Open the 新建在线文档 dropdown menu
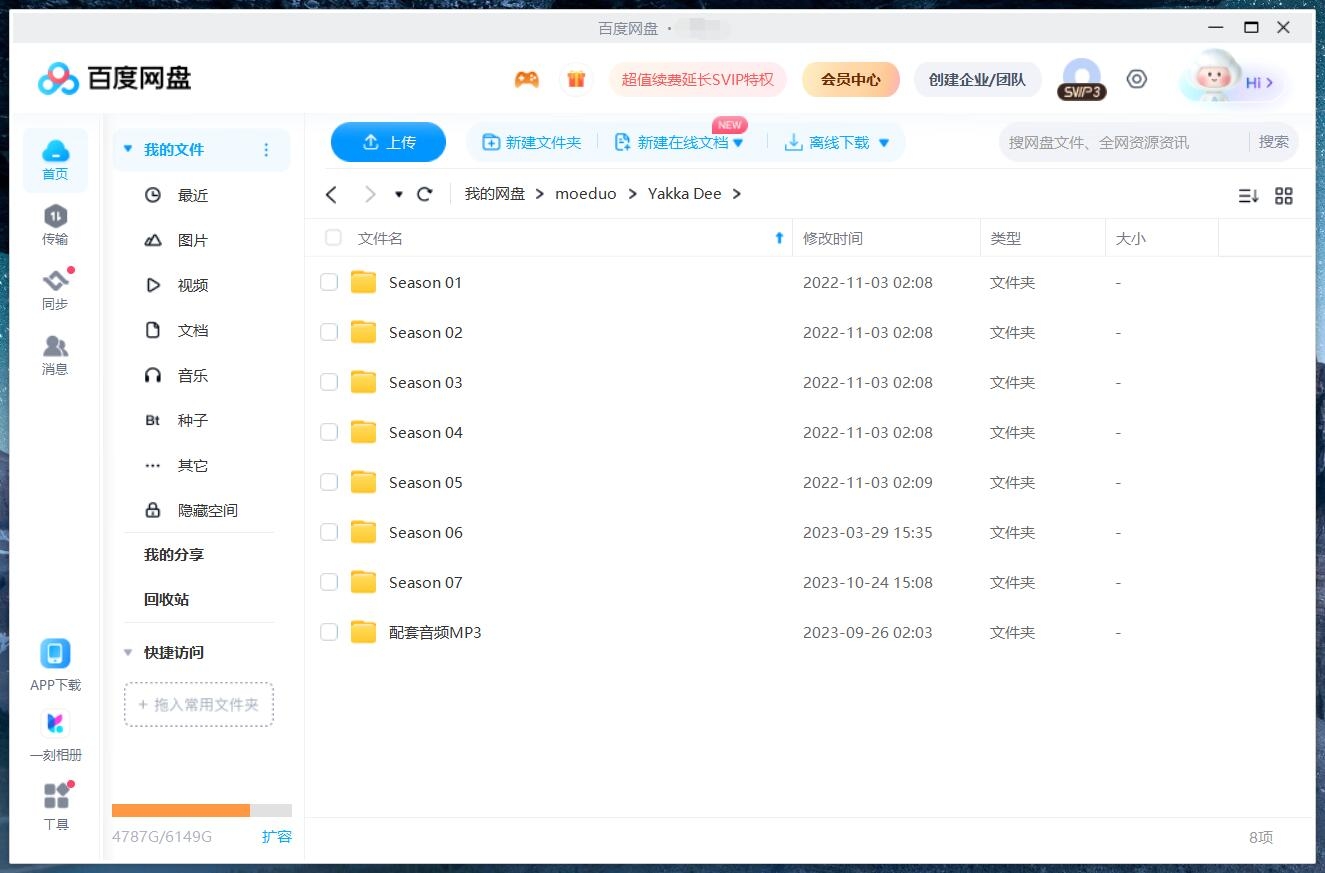This screenshot has width=1325, height=873. coord(736,142)
